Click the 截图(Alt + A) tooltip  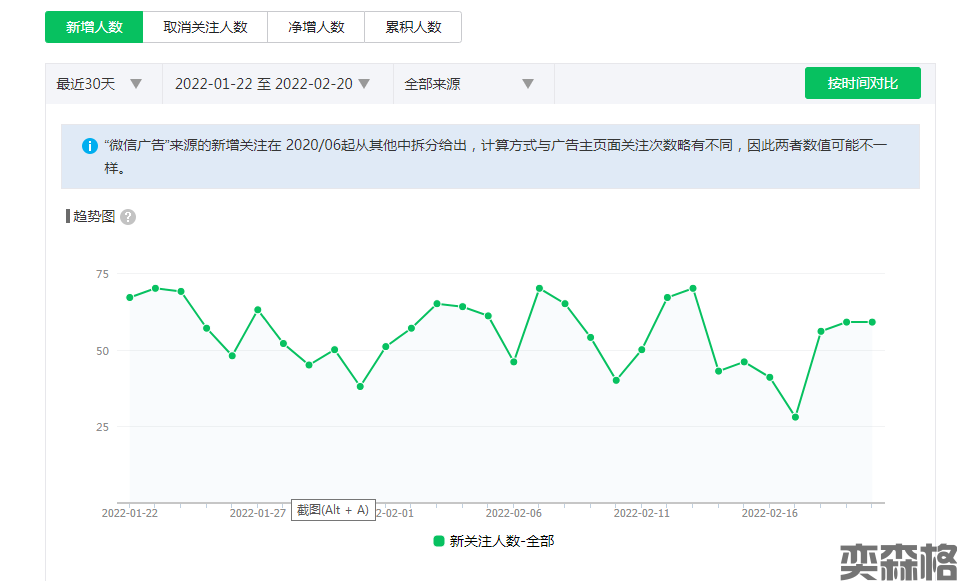(x=333, y=510)
